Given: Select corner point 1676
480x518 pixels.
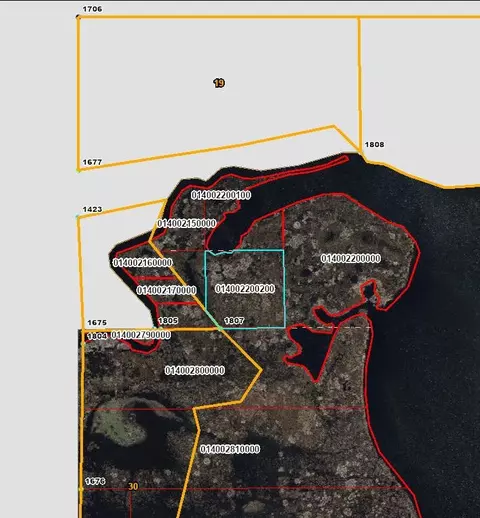Looking at the screenshot, I should (95, 481).
